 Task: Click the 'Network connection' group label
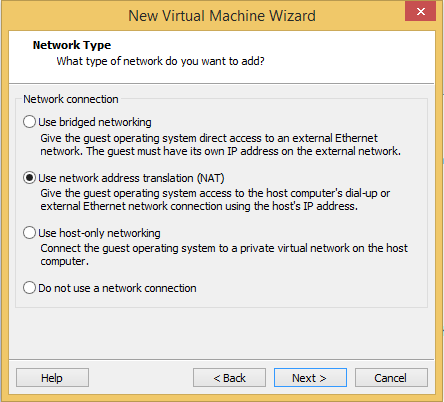[71, 99]
